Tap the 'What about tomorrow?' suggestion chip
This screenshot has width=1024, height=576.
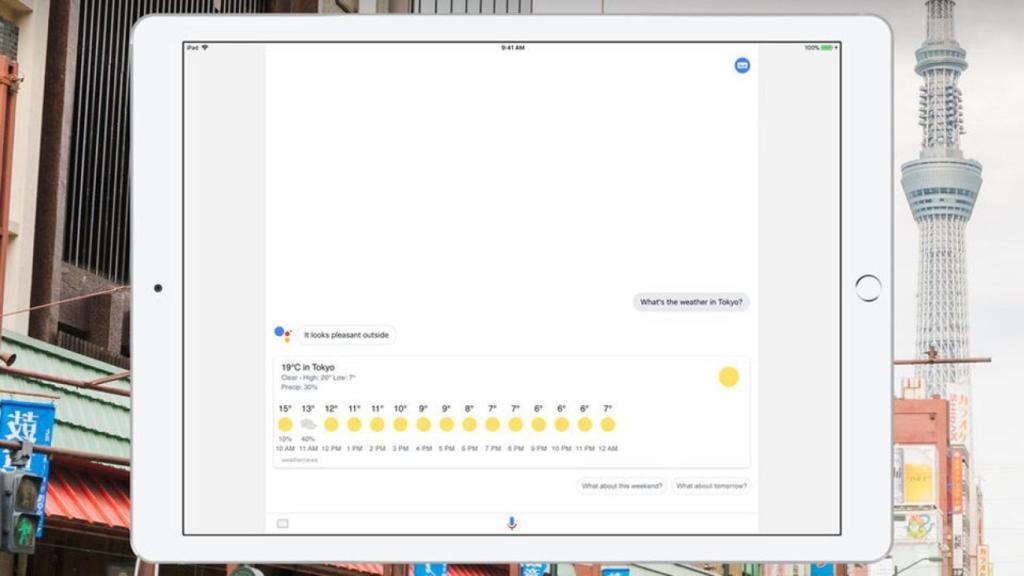(713, 483)
